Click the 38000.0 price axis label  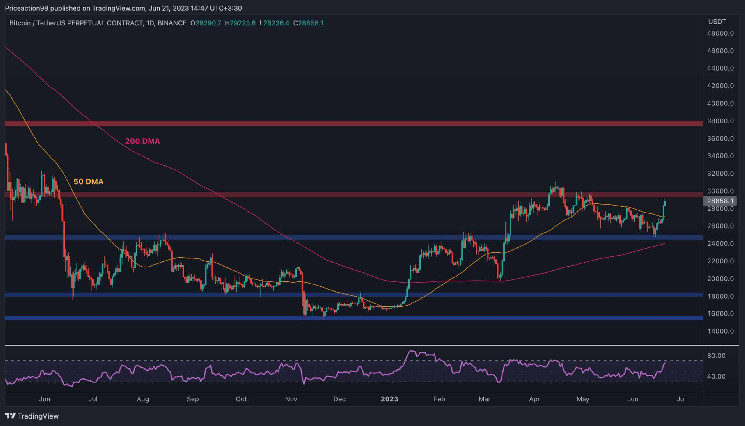click(720, 121)
